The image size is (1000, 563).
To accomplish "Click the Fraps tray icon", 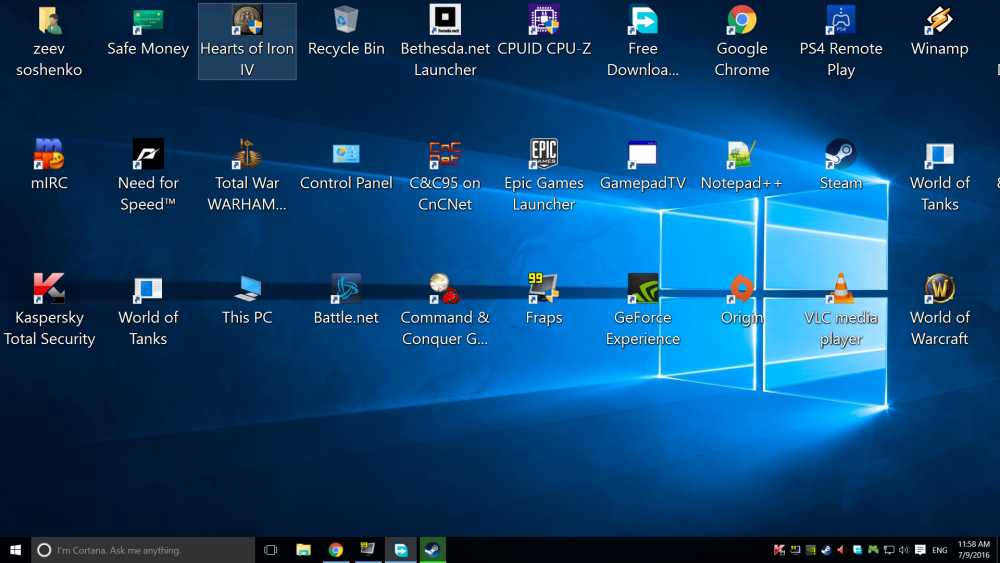I will coord(795,550).
